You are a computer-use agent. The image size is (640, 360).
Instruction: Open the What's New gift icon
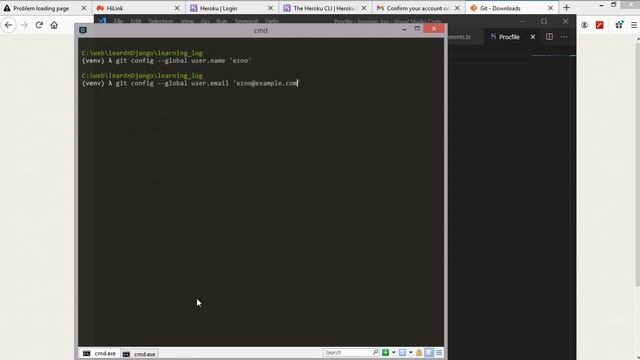(x=619, y=25)
